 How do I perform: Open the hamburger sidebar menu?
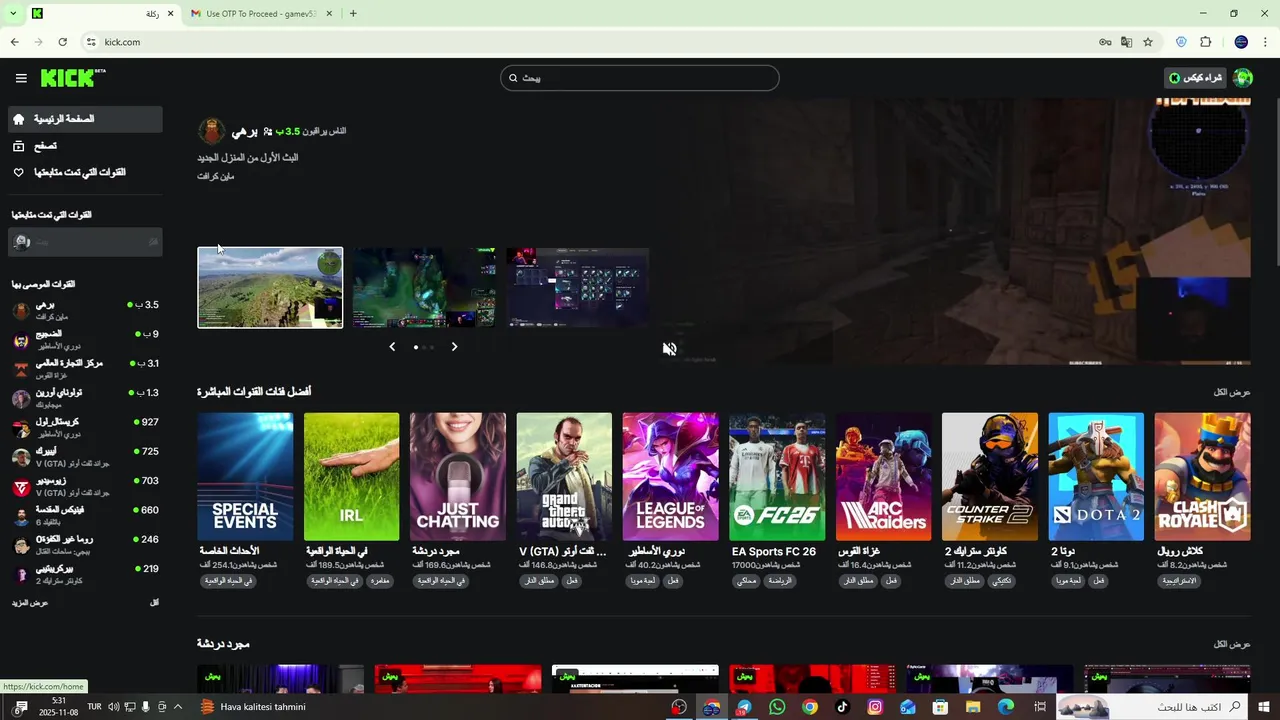(x=21, y=78)
